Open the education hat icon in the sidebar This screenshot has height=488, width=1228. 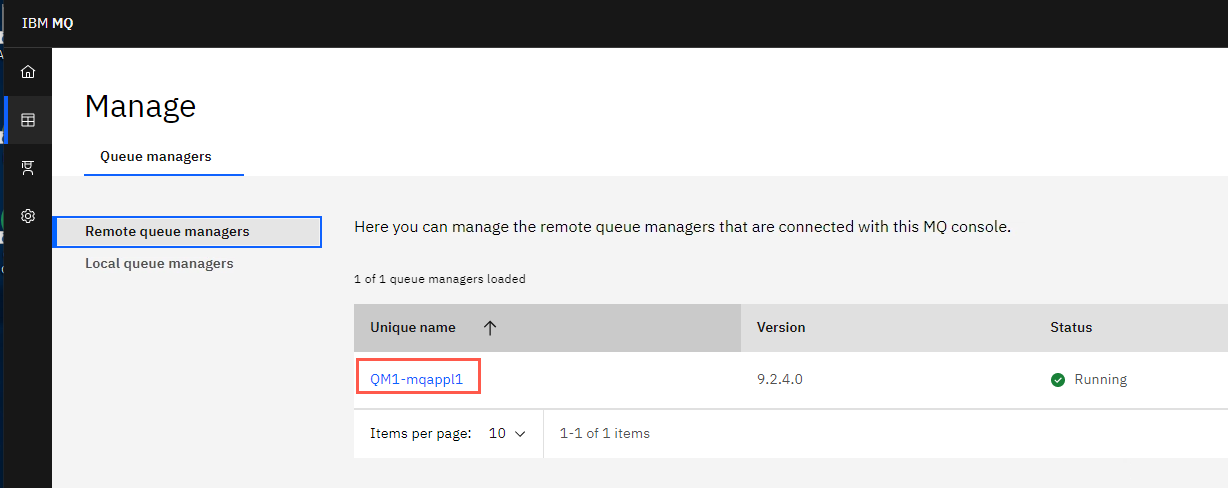coord(28,168)
